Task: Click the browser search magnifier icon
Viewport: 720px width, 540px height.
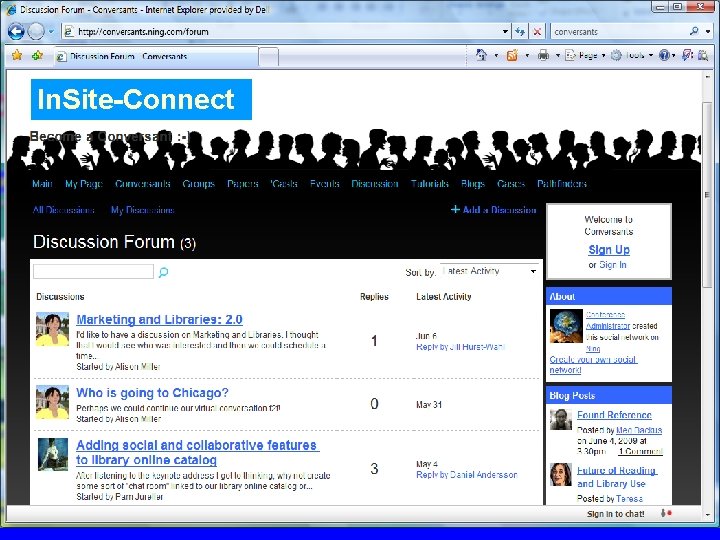Action: [694, 31]
